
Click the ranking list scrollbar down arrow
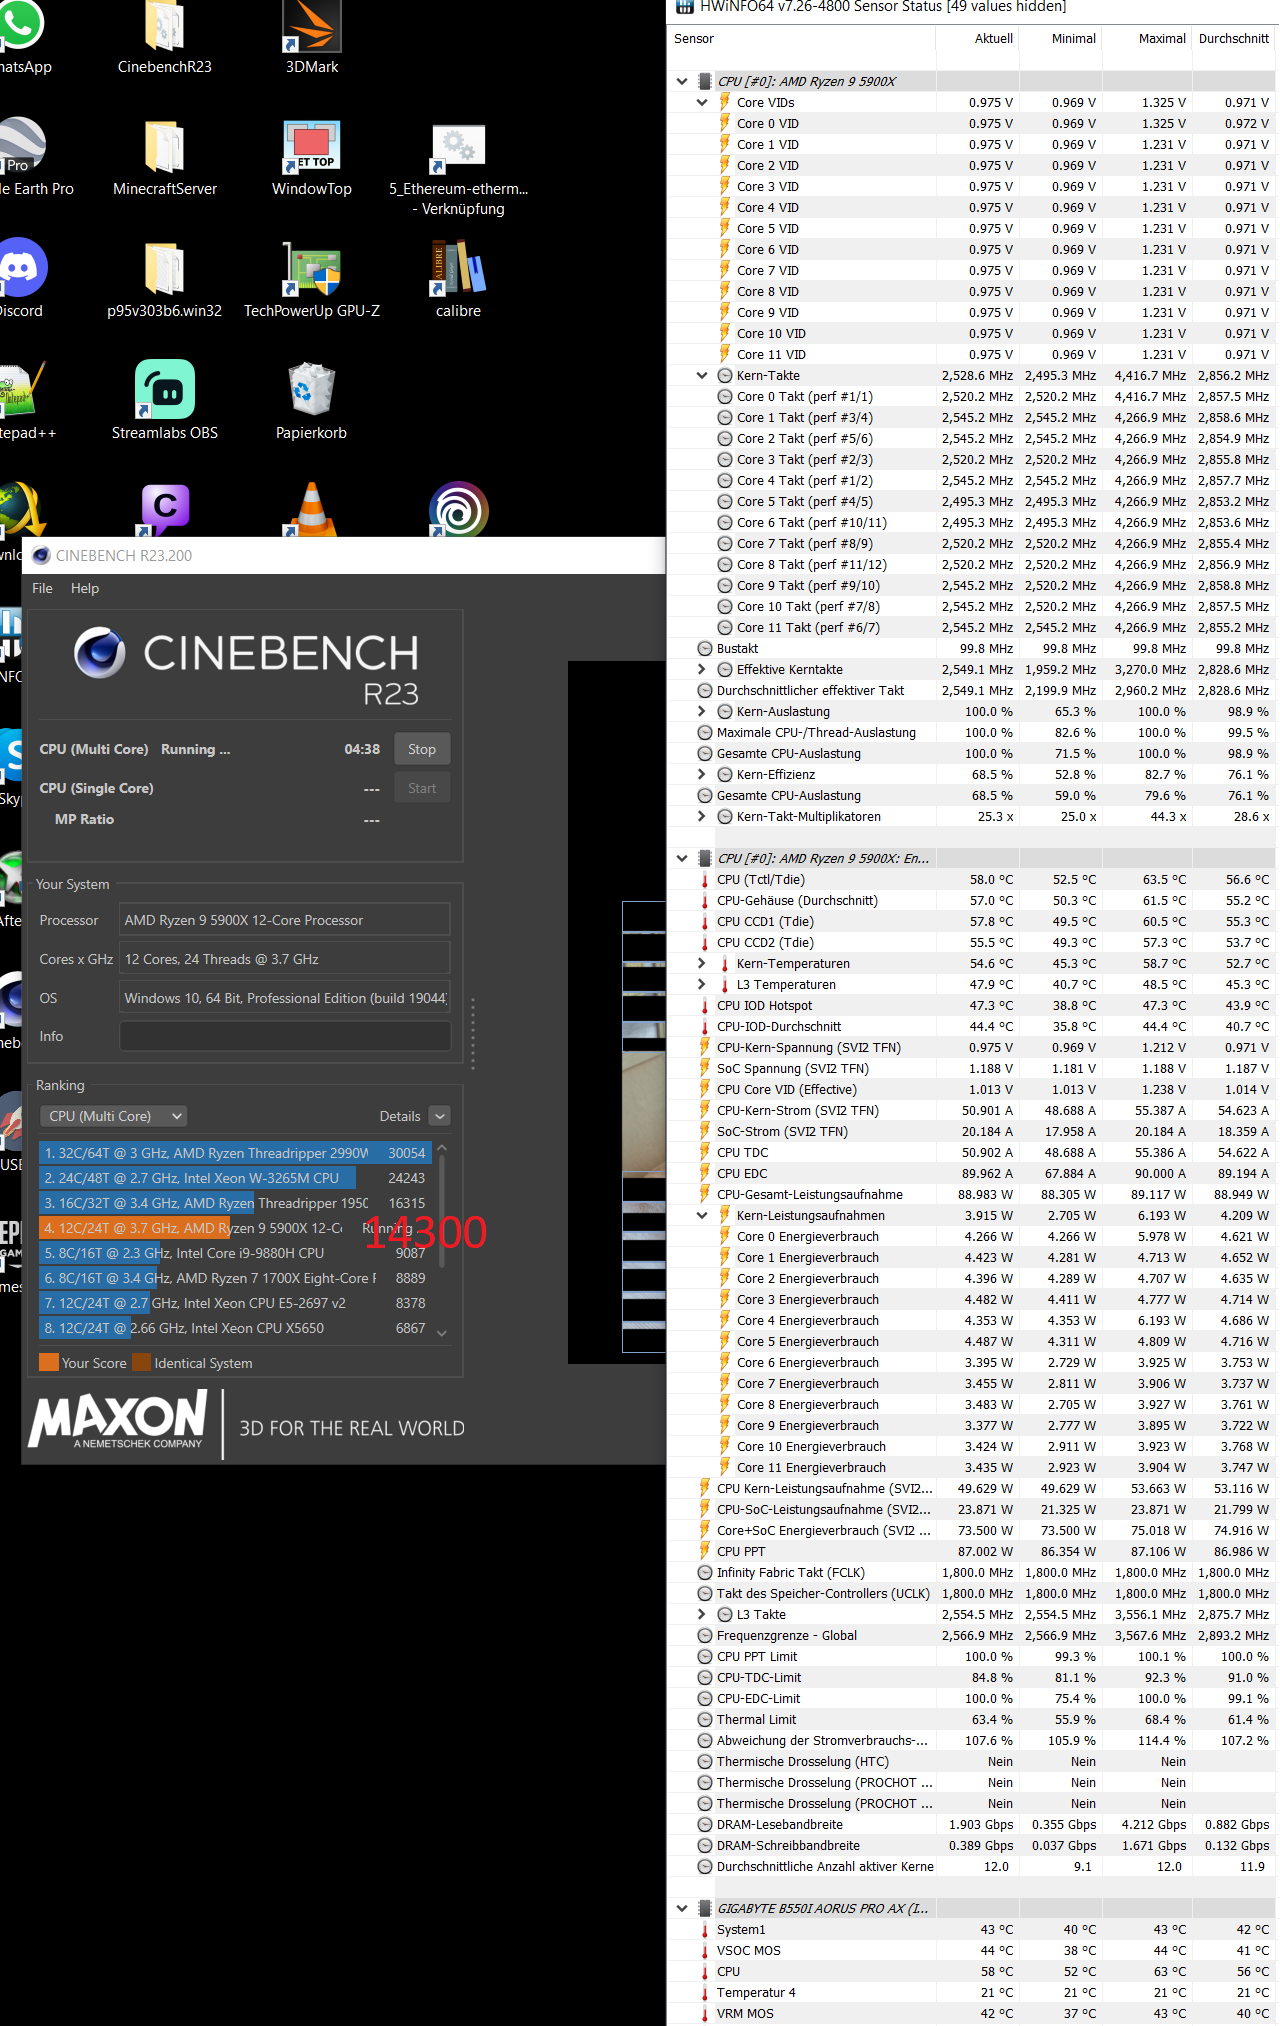442,1333
